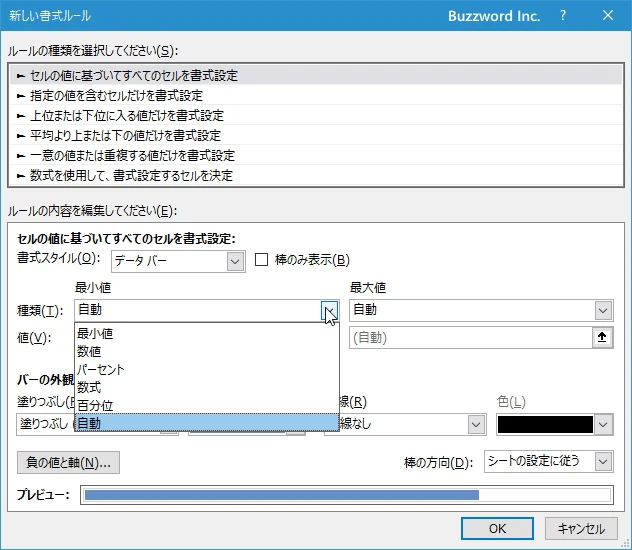Choose highlighted 自動 in the type list
This screenshot has height=550, width=632.
coord(207,423)
